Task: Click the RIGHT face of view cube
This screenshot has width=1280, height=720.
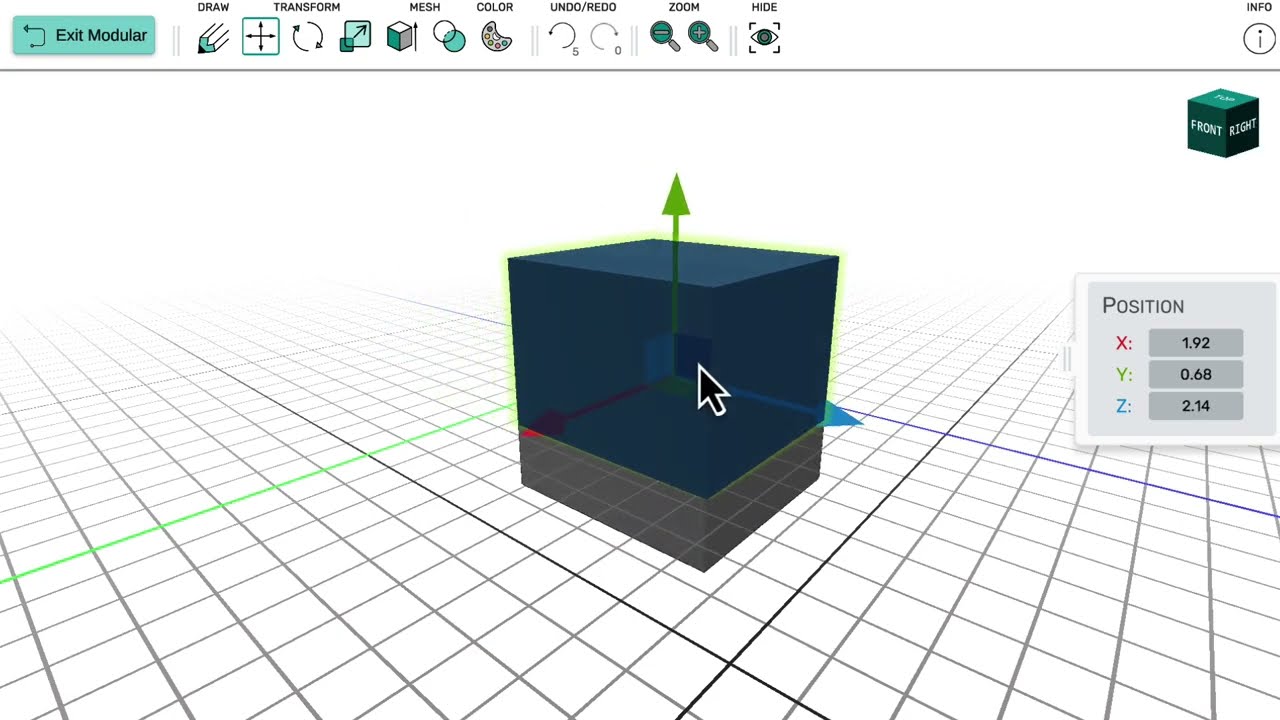Action: coord(1243,129)
